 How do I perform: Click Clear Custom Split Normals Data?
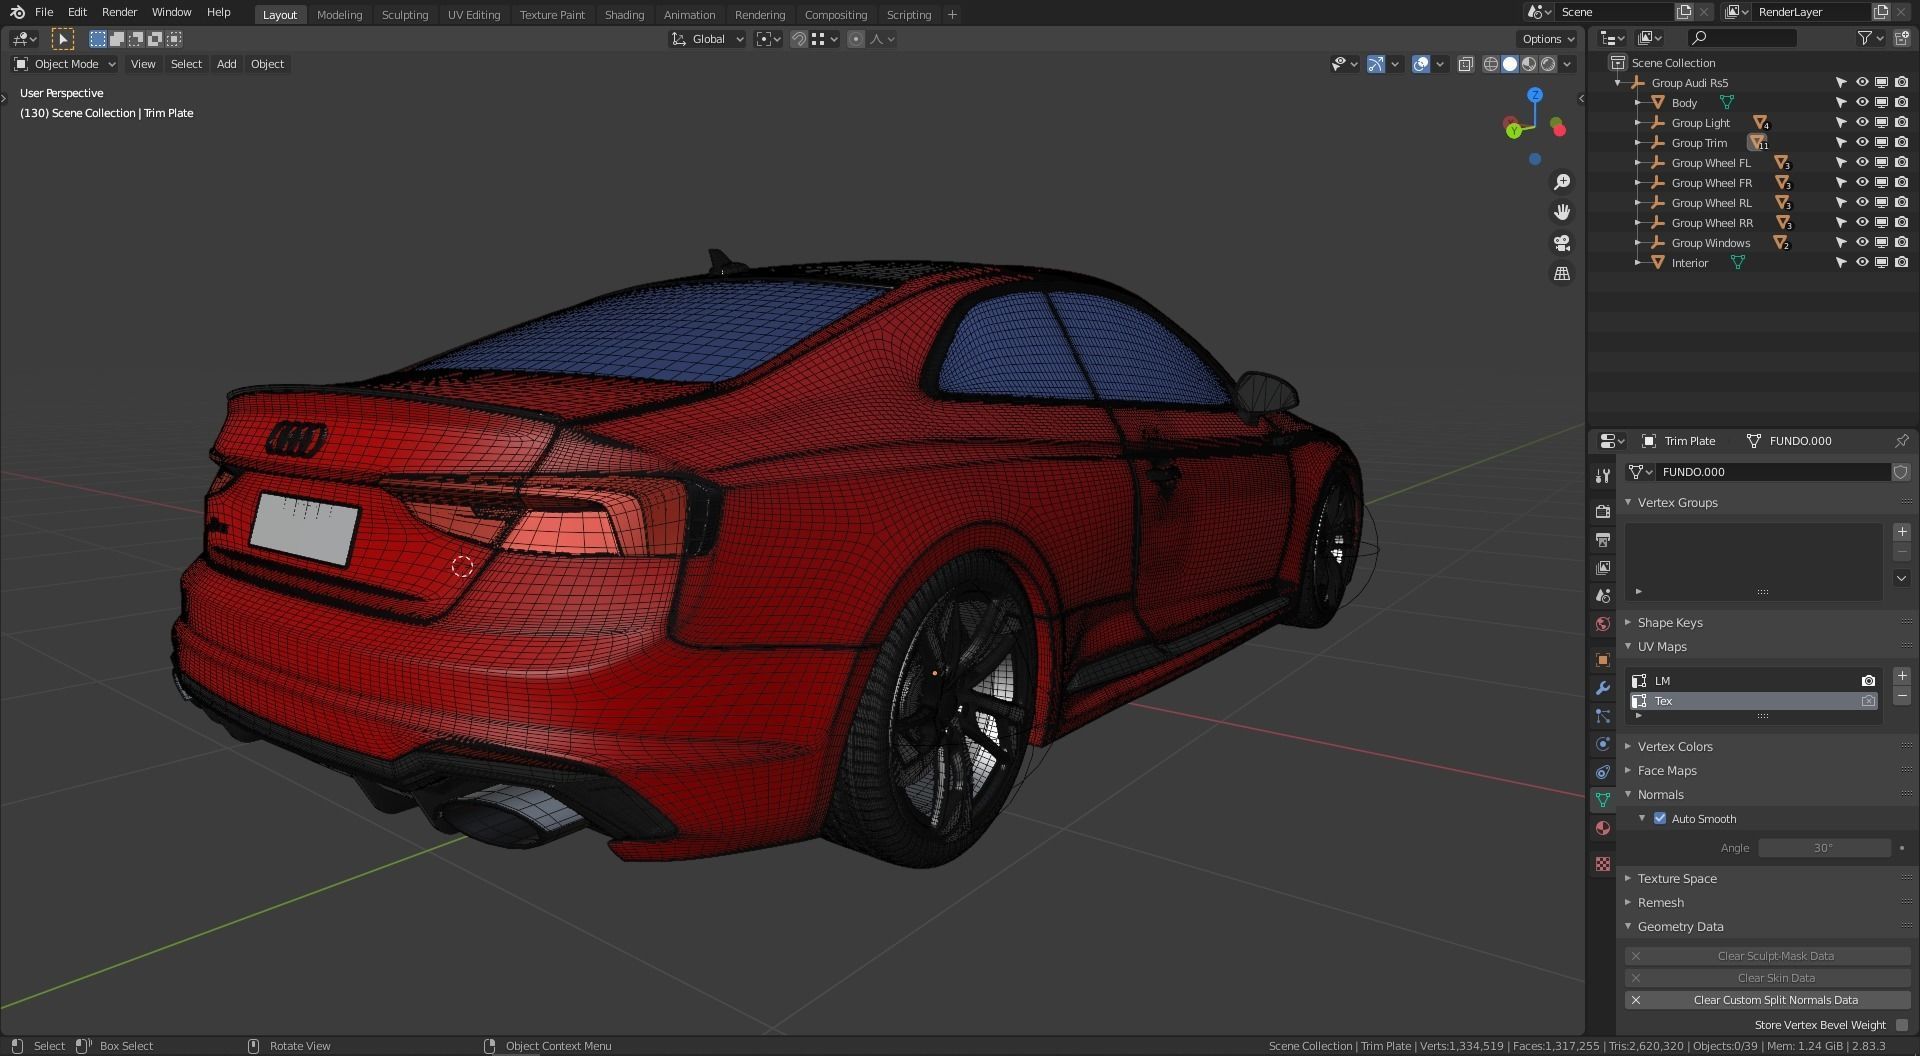coord(1767,1000)
